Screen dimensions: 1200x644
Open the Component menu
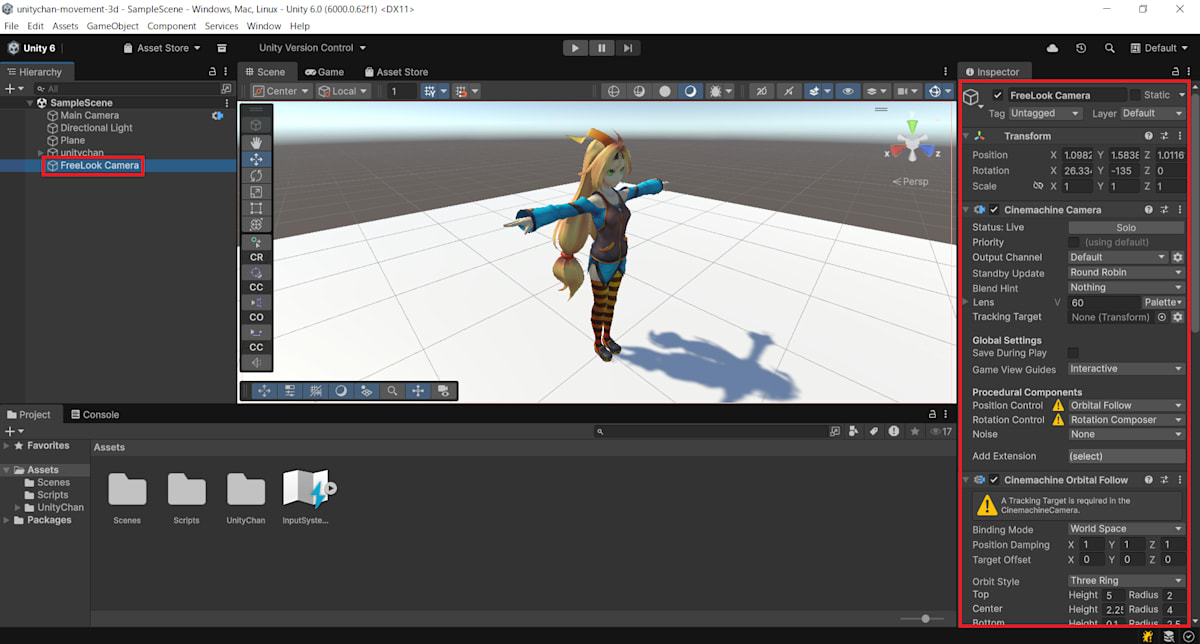click(171, 26)
